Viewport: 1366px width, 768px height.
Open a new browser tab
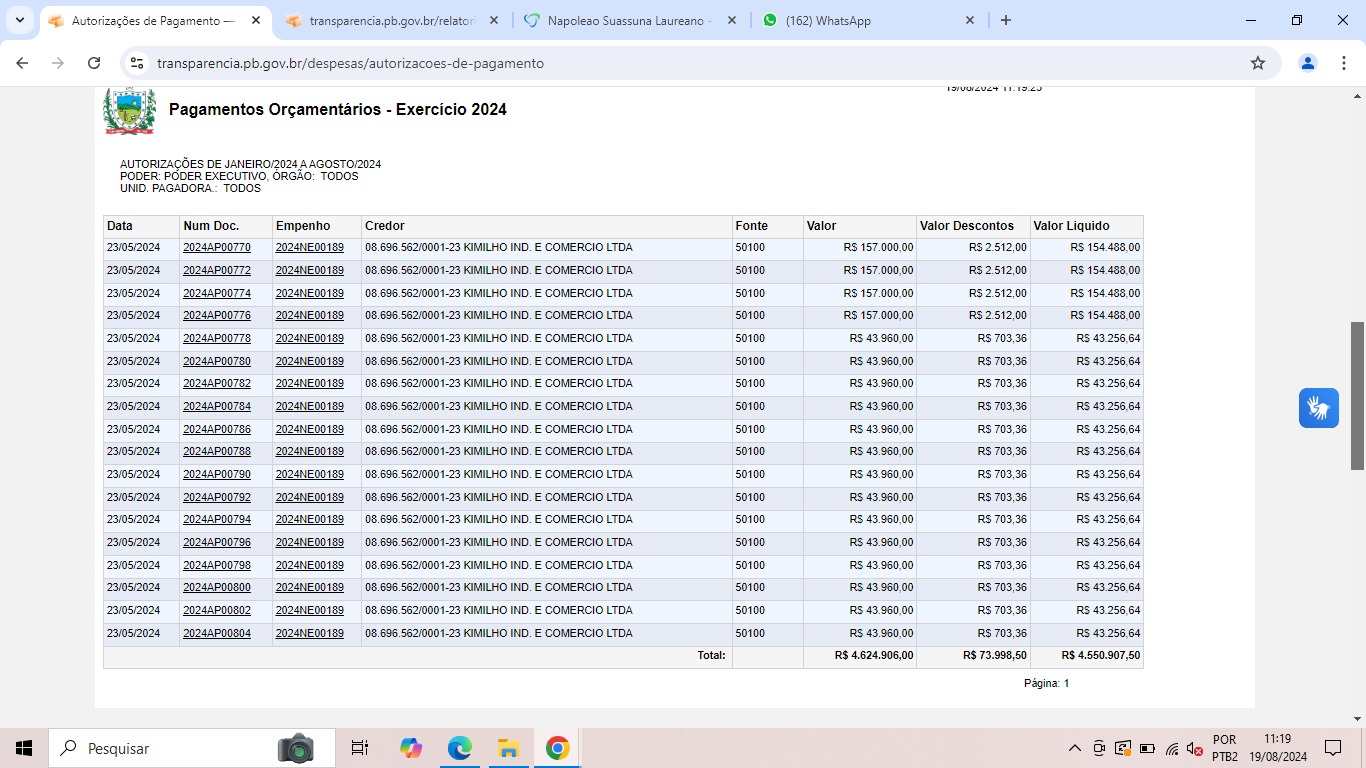coord(1006,20)
